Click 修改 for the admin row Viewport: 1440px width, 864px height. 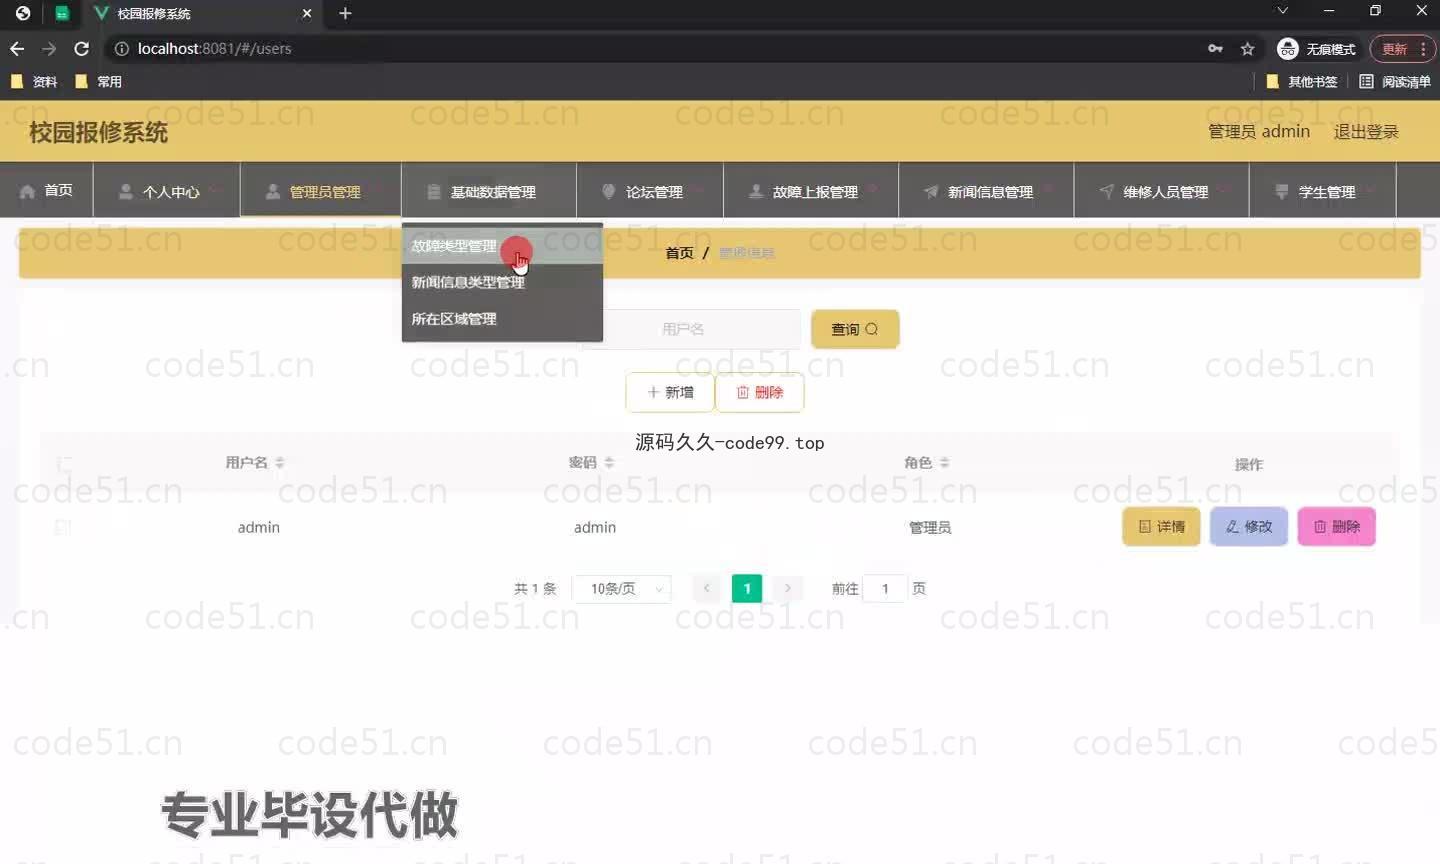tap(1249, 526)
